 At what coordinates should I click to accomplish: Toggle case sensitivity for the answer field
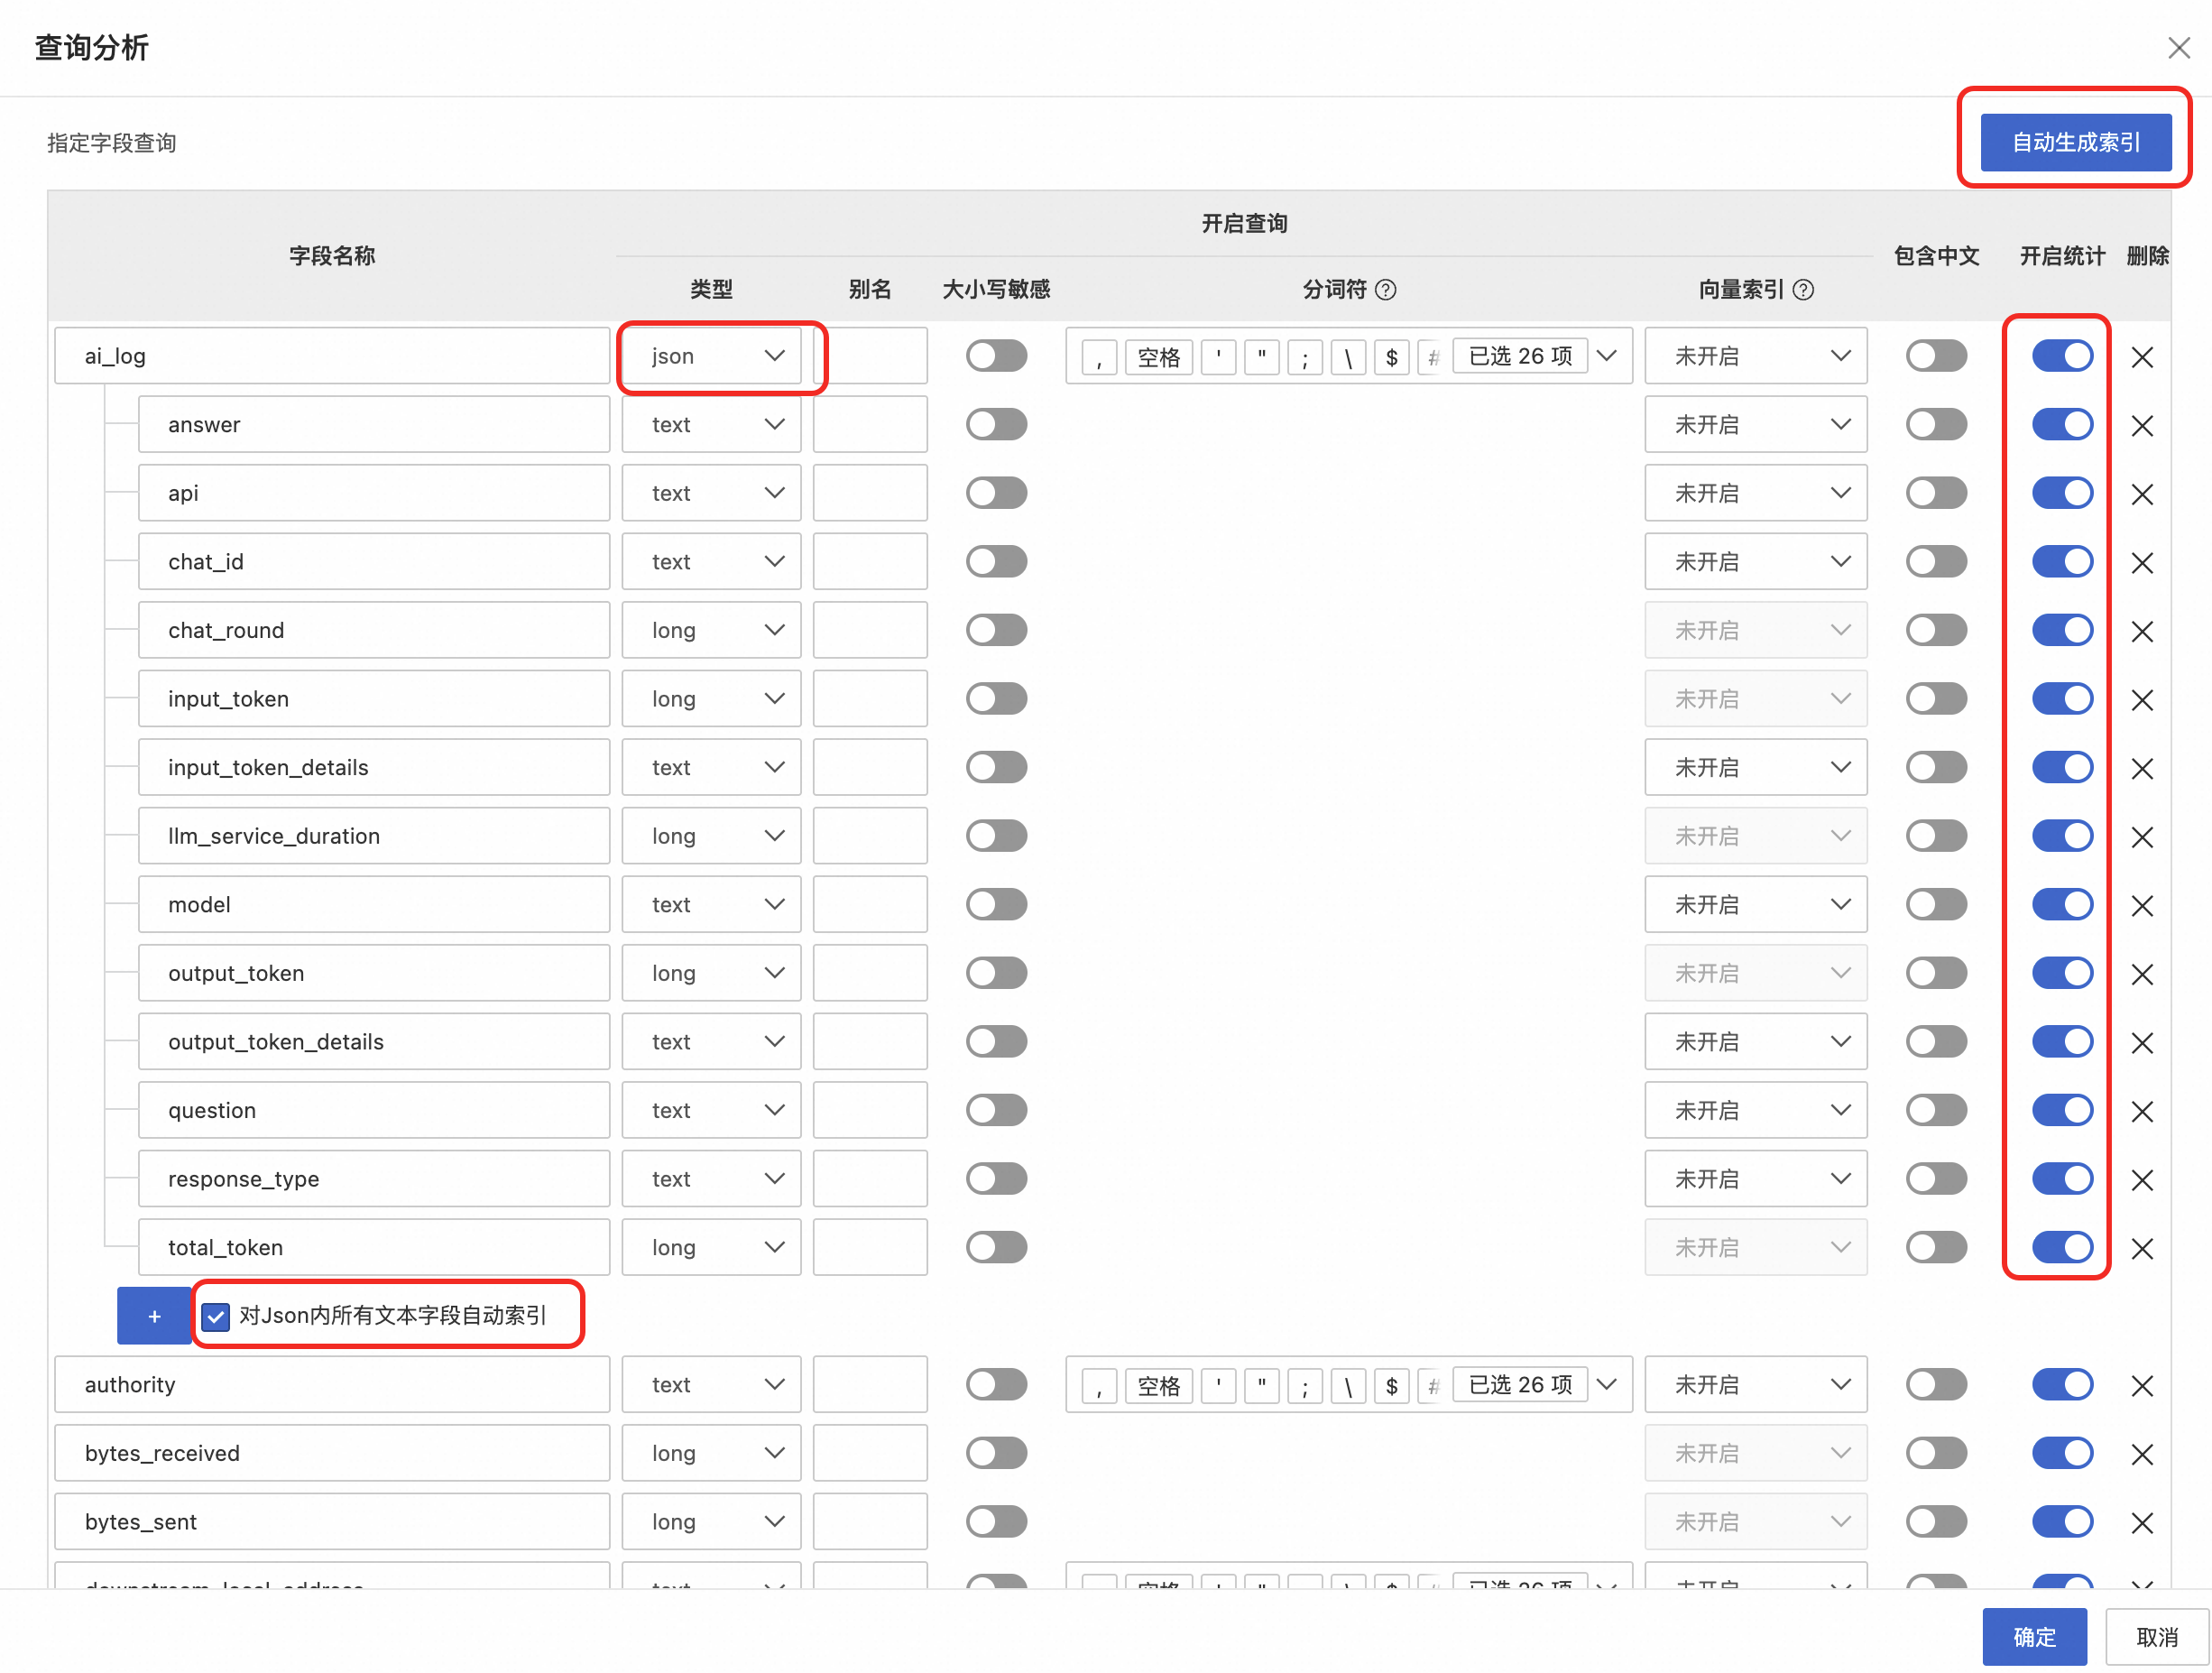point(996,425)
